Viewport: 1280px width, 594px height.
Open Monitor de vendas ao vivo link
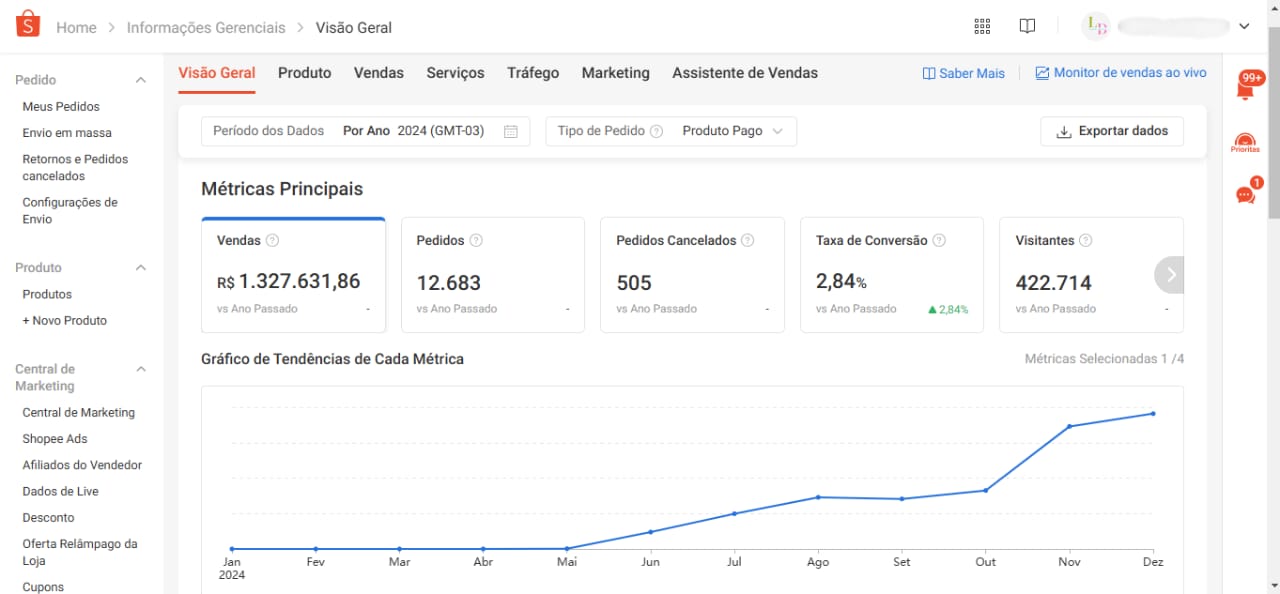(x=1120, y=73)
